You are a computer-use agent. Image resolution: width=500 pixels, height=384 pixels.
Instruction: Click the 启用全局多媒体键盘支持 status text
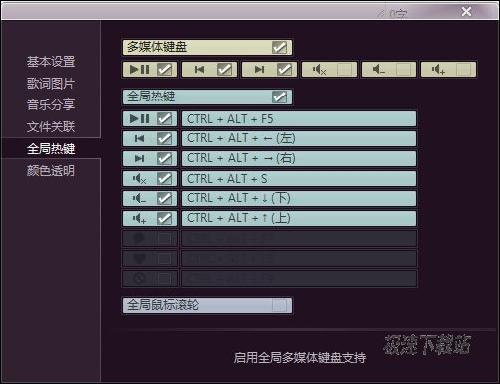[300, 358]
